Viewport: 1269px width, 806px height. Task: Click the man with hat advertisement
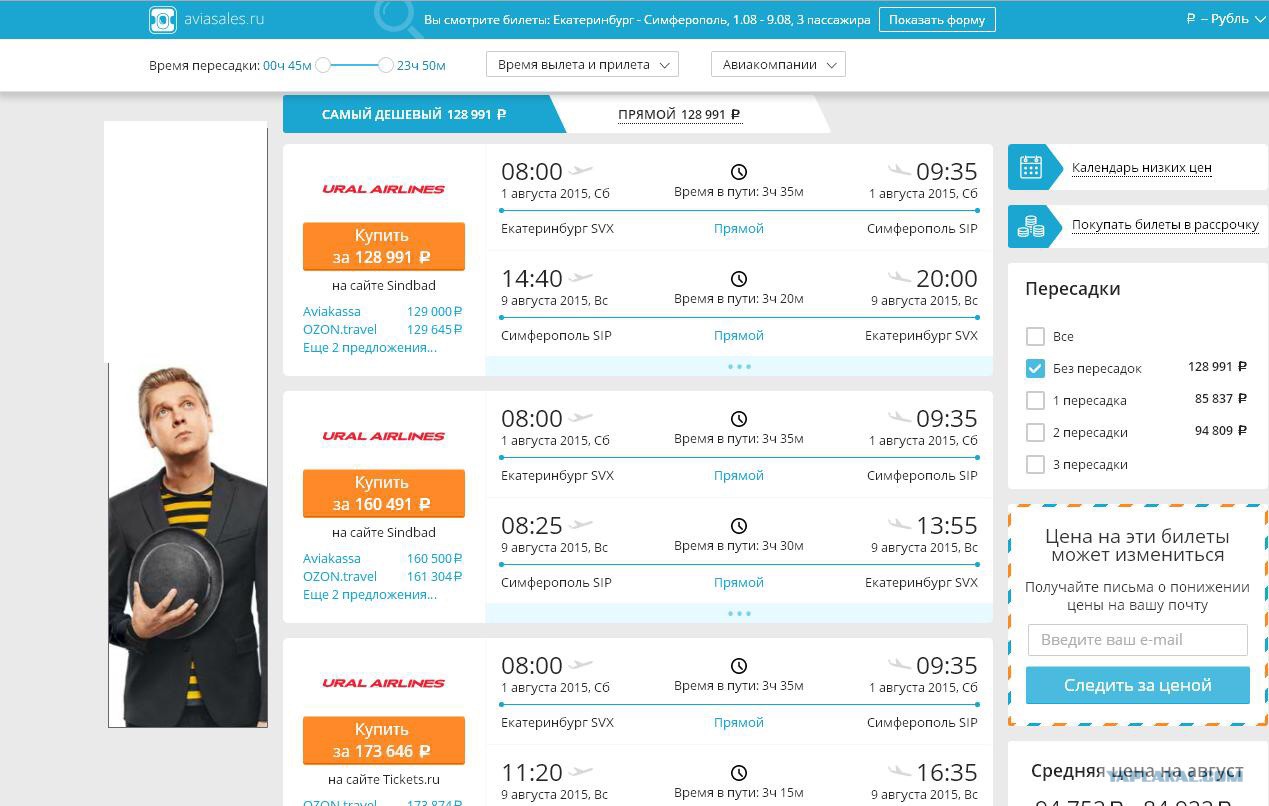pos(188,545)
